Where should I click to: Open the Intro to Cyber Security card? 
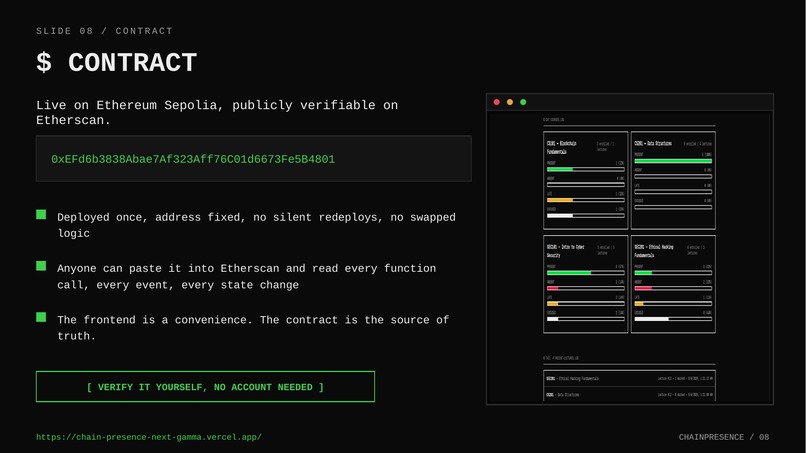pyautogui.click(x=585, y=284)
